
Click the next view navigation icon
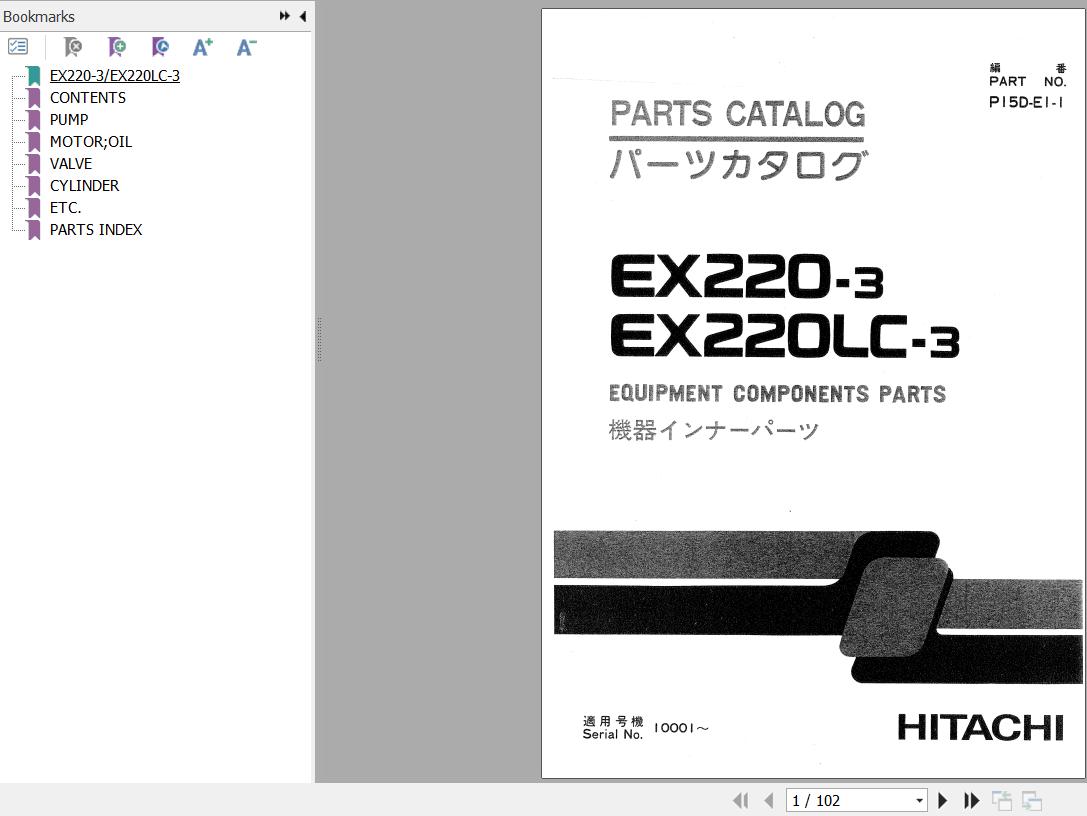tap(1032, 801)
